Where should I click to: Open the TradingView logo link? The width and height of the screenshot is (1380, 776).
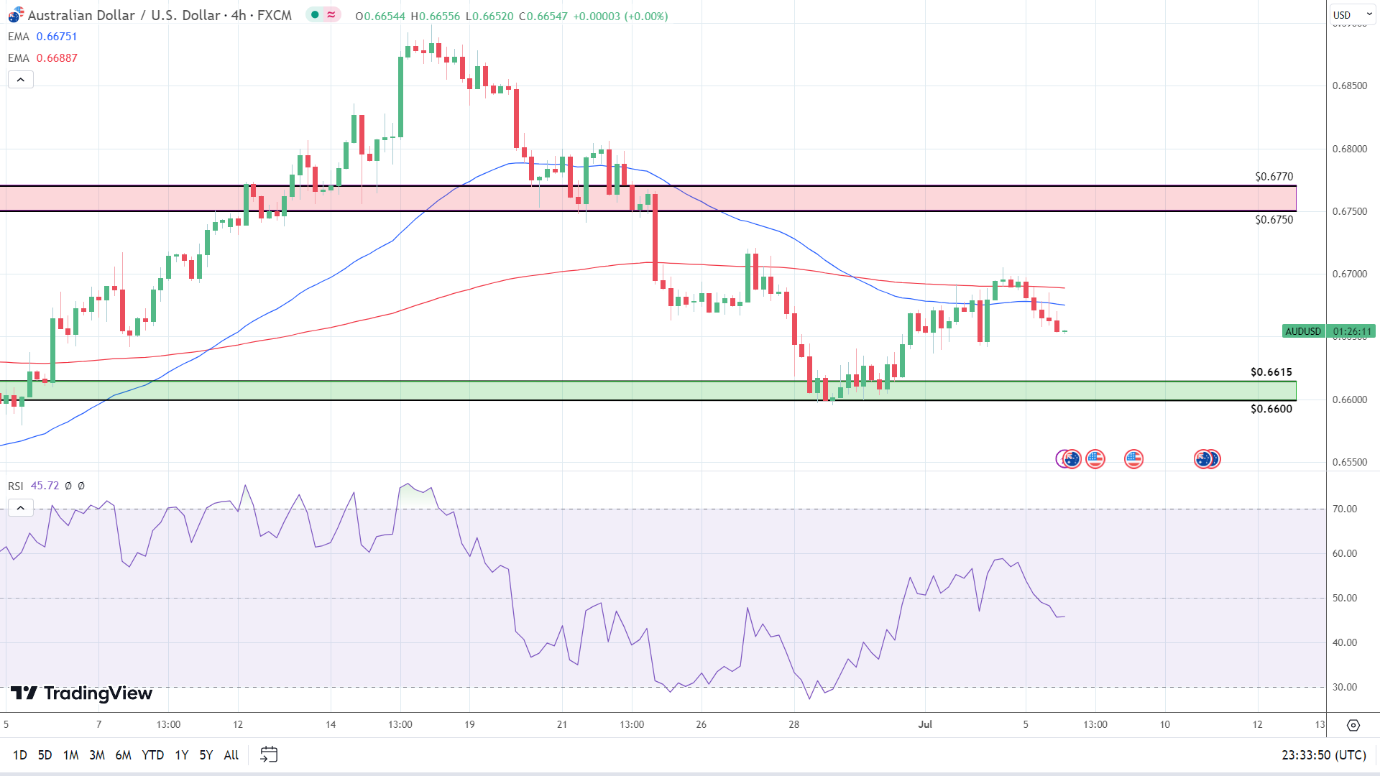point(82,693)
